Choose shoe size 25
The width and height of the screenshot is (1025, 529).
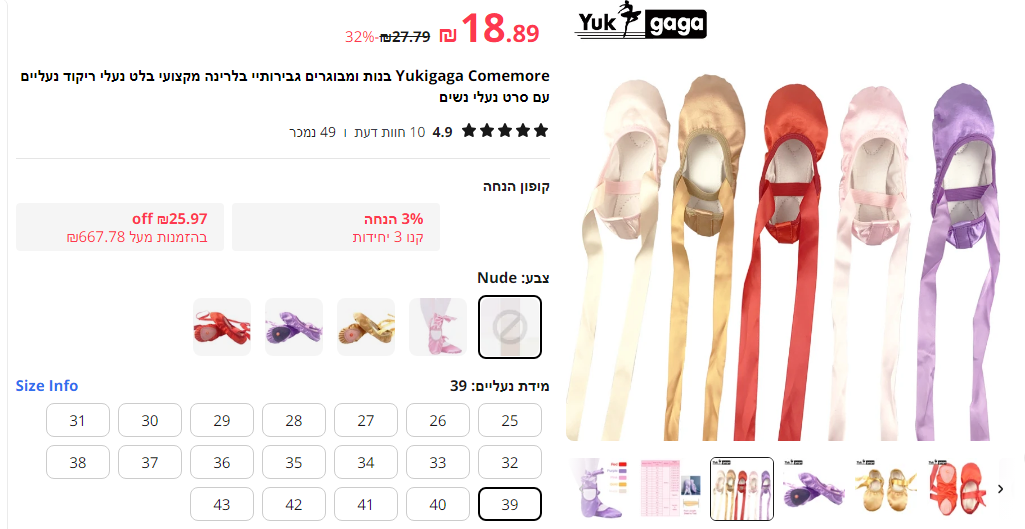tap(510, 420)
